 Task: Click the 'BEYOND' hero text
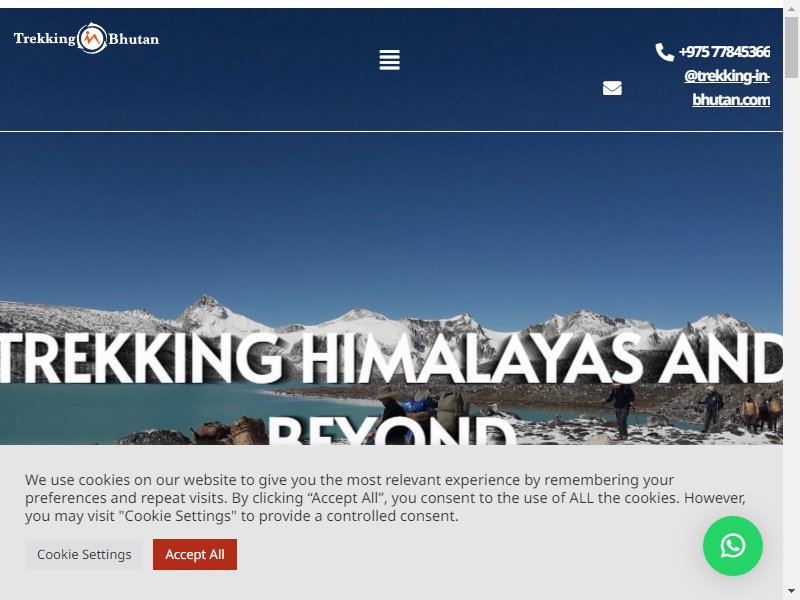tap(391, 430)
